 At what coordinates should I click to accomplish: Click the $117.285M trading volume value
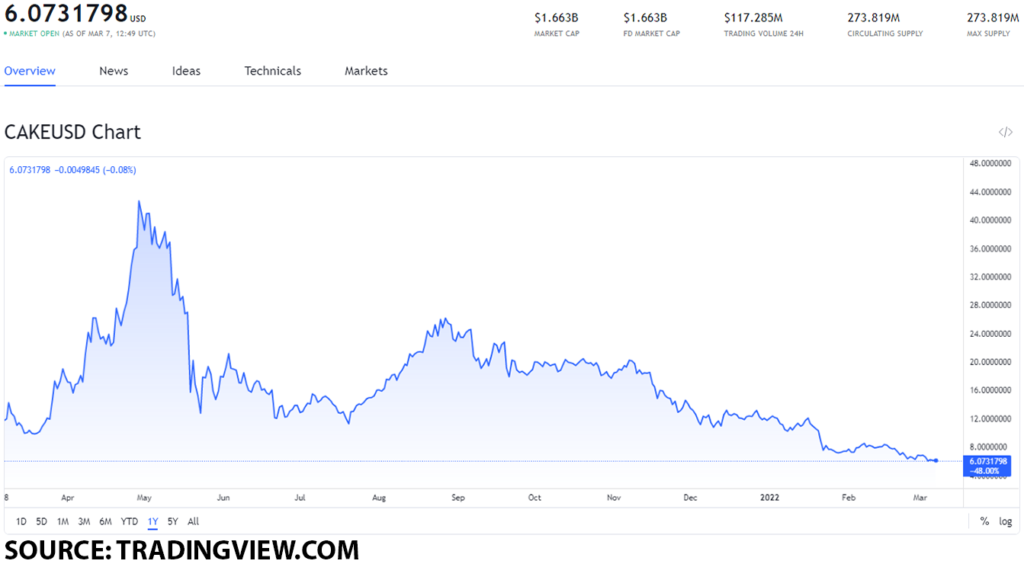(753, 18)
